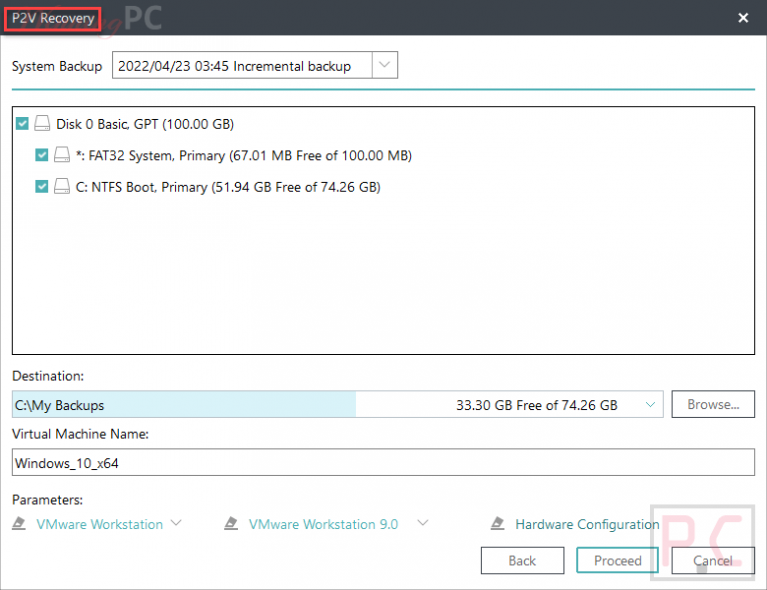Expand the Destination path dropdown chevron
The height and width of the screenshot is (590, 767).
(x=650, y=405)
